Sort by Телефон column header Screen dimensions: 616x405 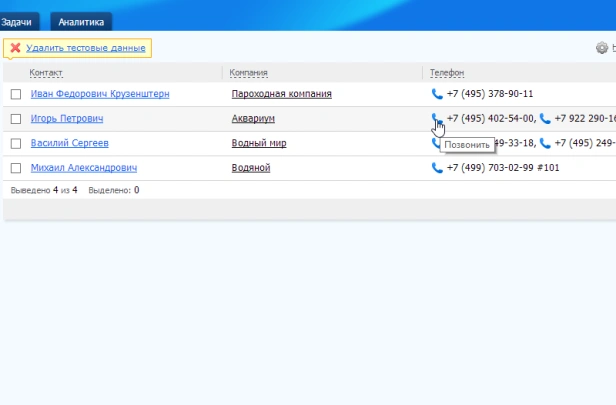447,73
